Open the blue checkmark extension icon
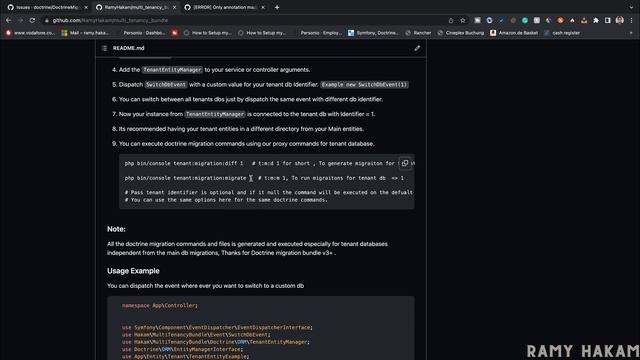This screenshot has width=640, height=360. click(501, 20)
